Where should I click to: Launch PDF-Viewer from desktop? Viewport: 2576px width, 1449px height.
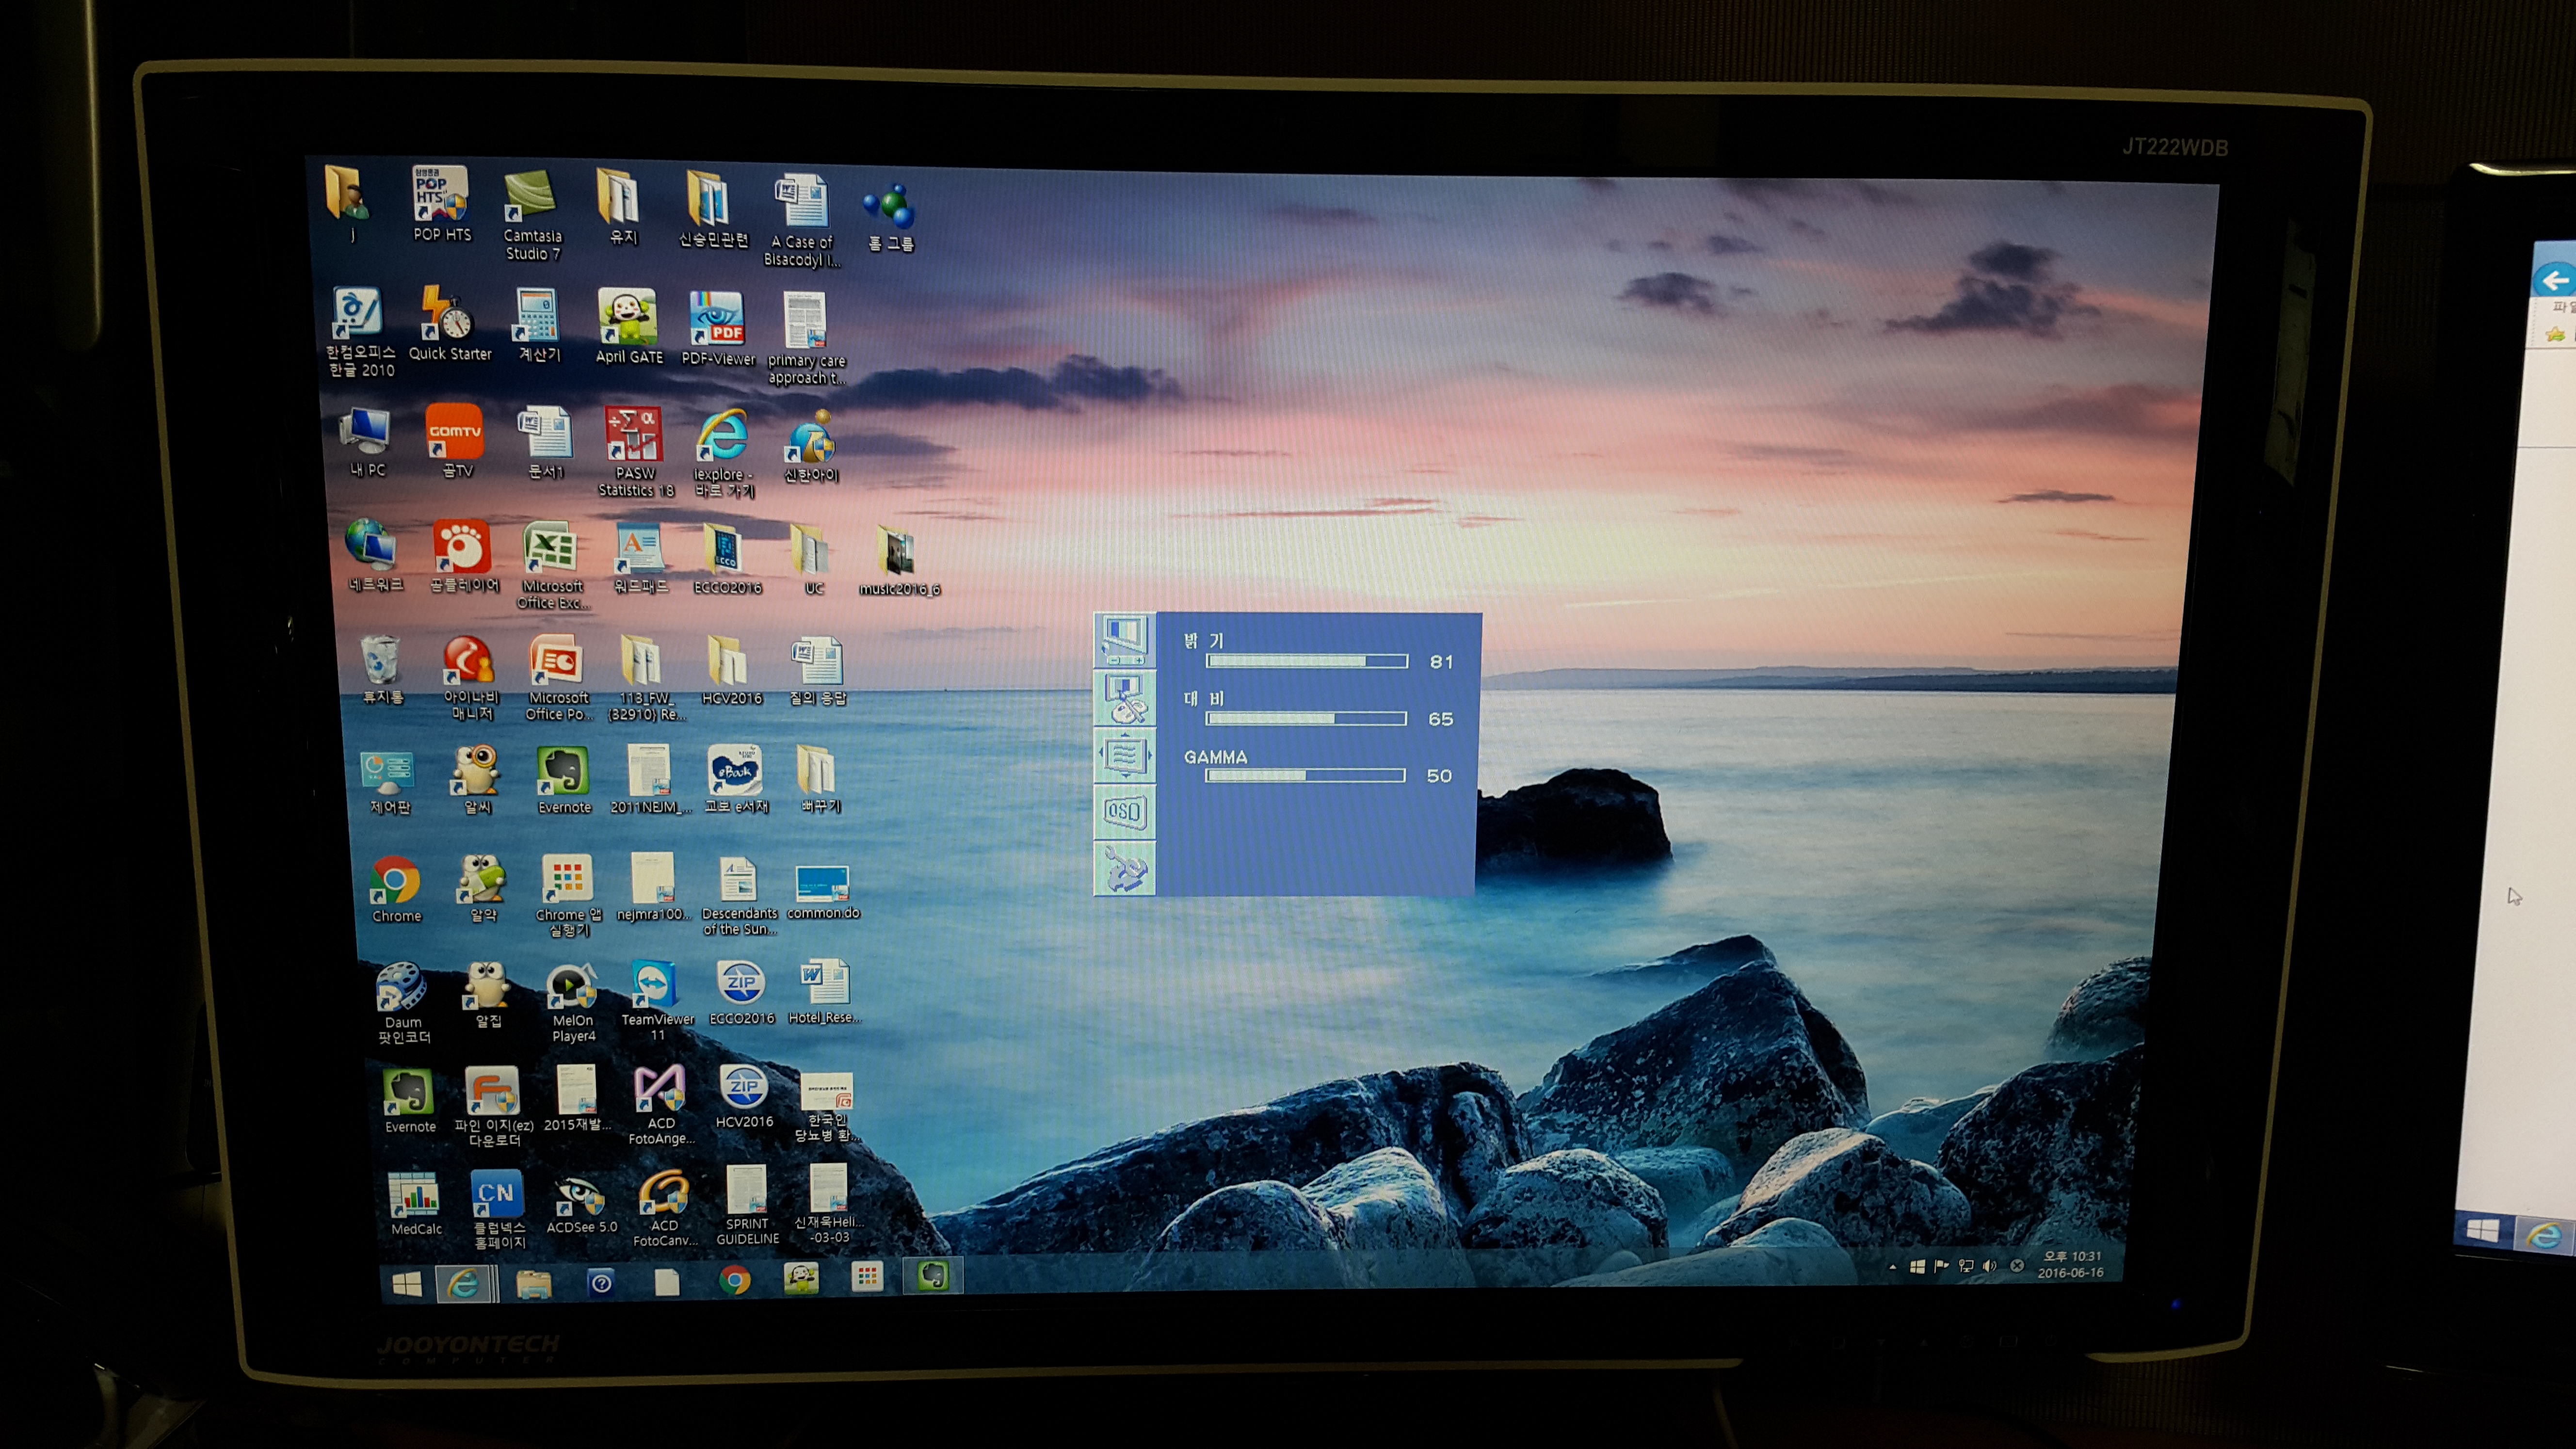tap(718, 328)
